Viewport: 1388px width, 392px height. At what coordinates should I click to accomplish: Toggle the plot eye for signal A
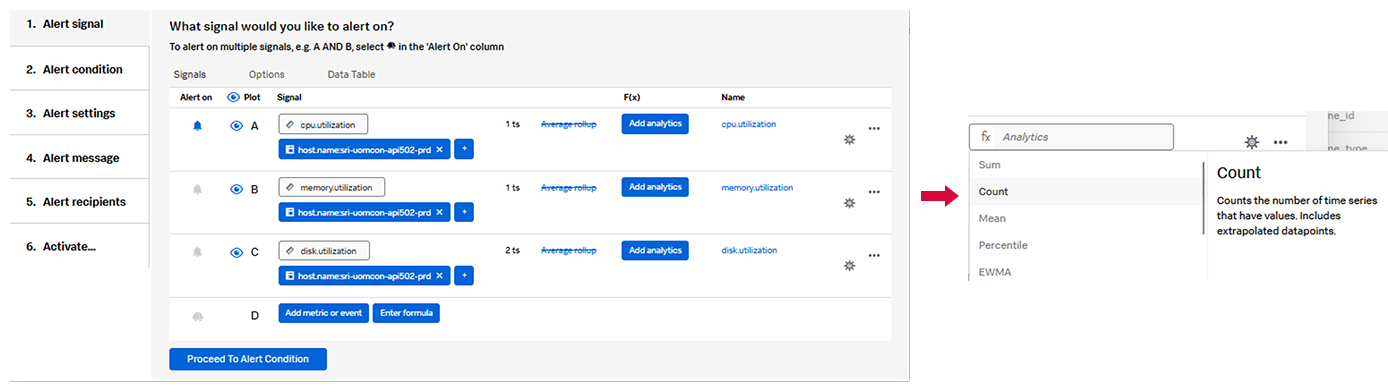pyautogui.click(x=236, y=126)
